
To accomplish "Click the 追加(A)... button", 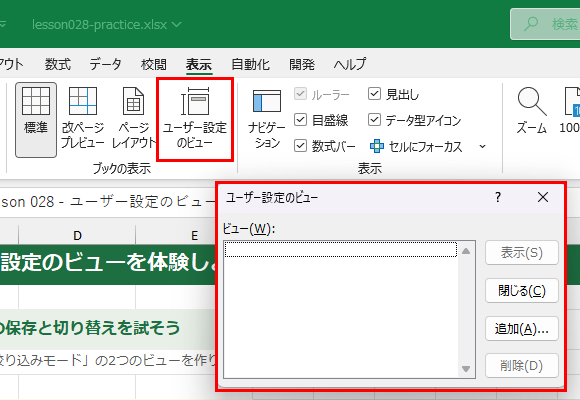I will [x=522, y=328].
